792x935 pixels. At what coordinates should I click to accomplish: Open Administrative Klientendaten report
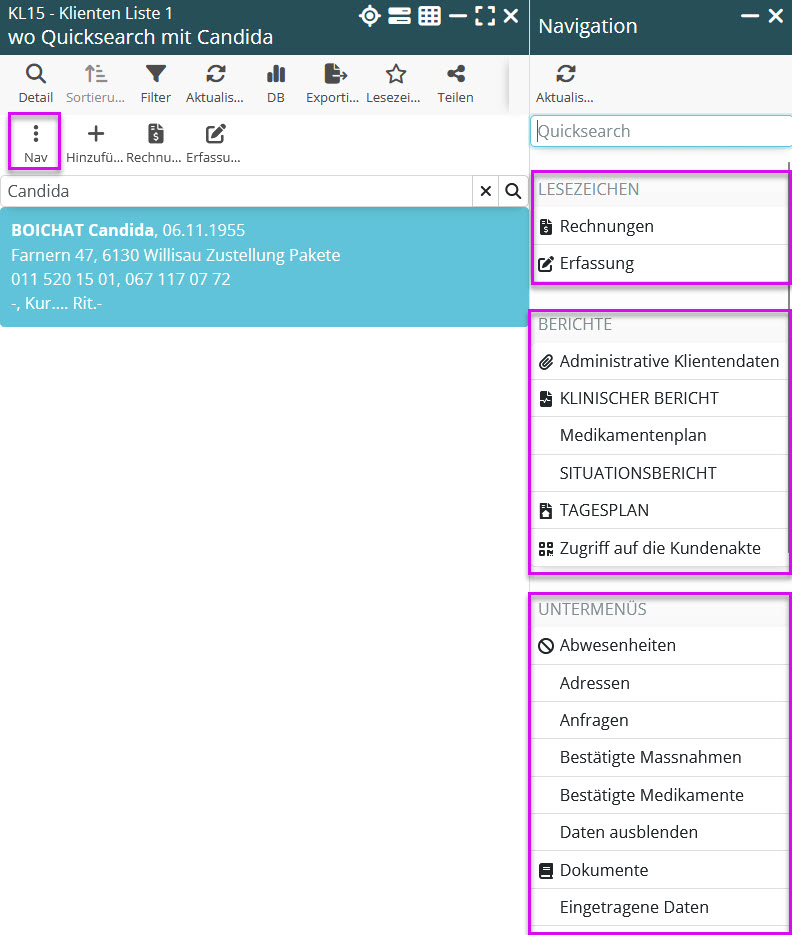[668, 361]
